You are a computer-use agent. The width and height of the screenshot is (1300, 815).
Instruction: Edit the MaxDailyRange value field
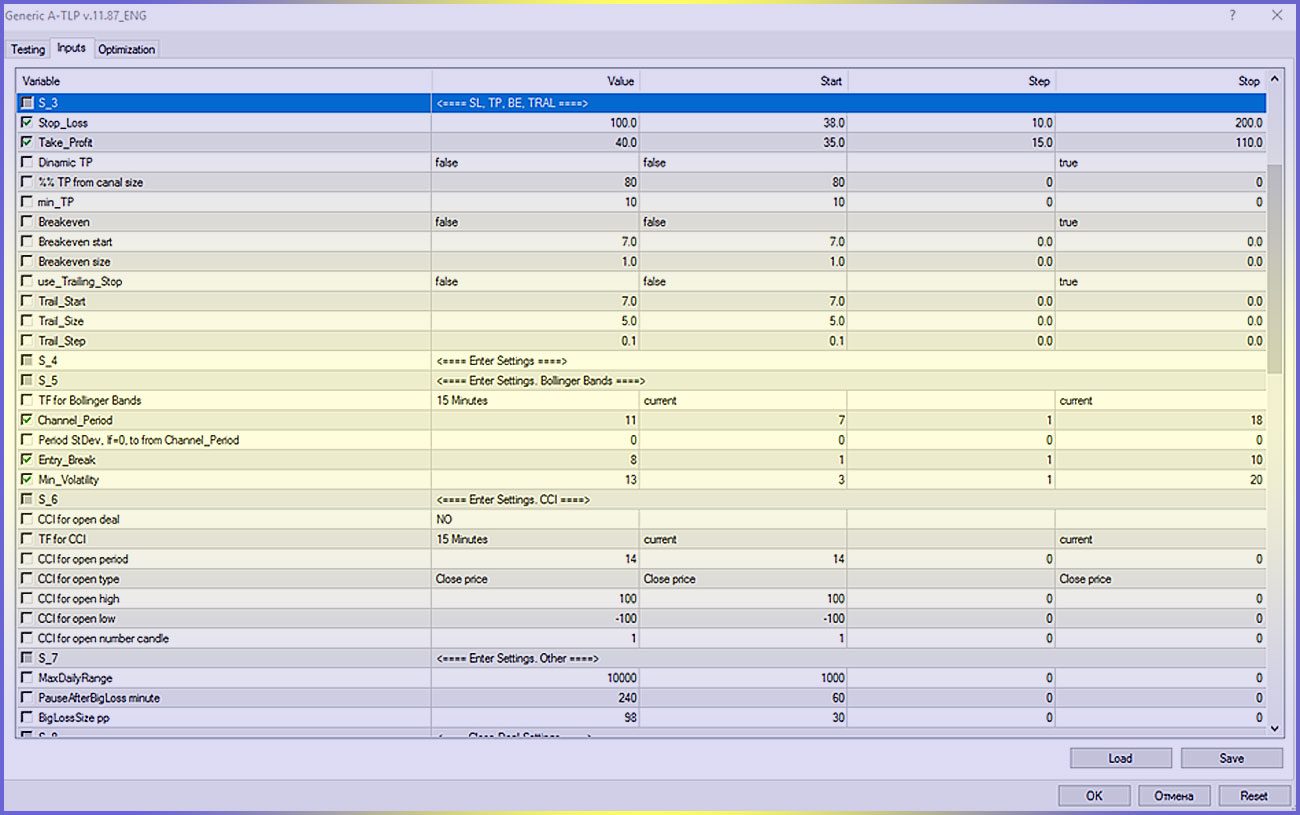[x=535, y=678]
